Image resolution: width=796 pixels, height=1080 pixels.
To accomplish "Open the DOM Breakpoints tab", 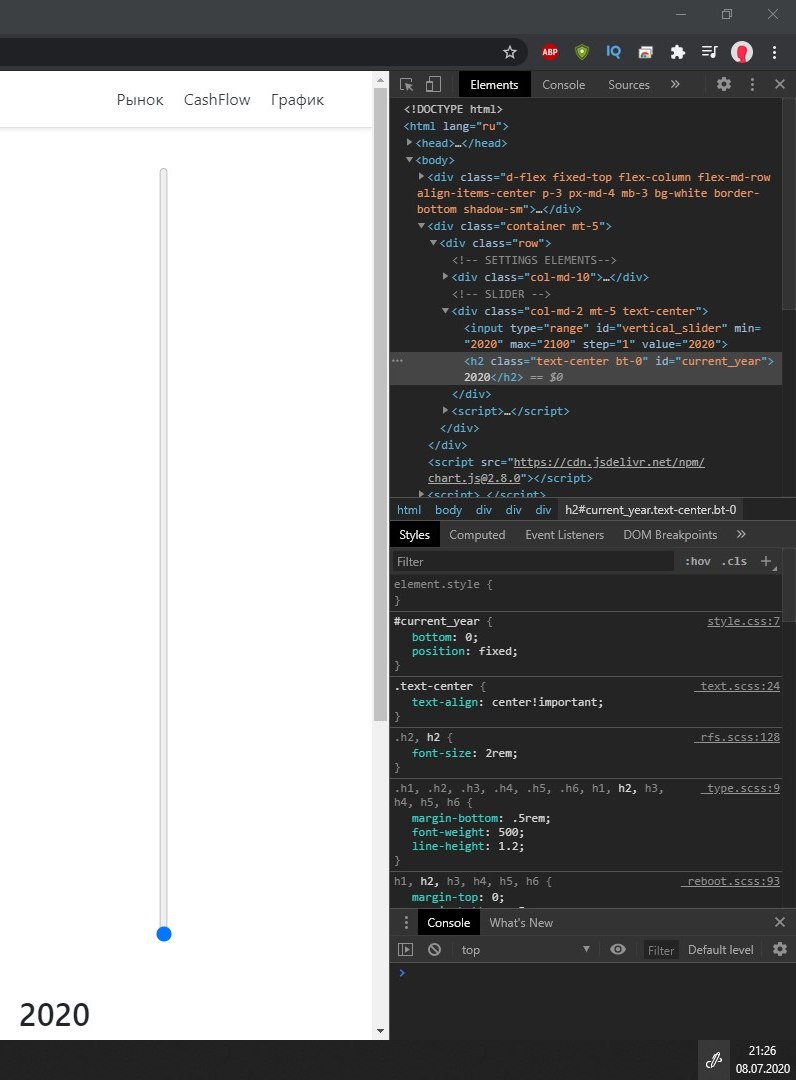I will tap(670, 534).
